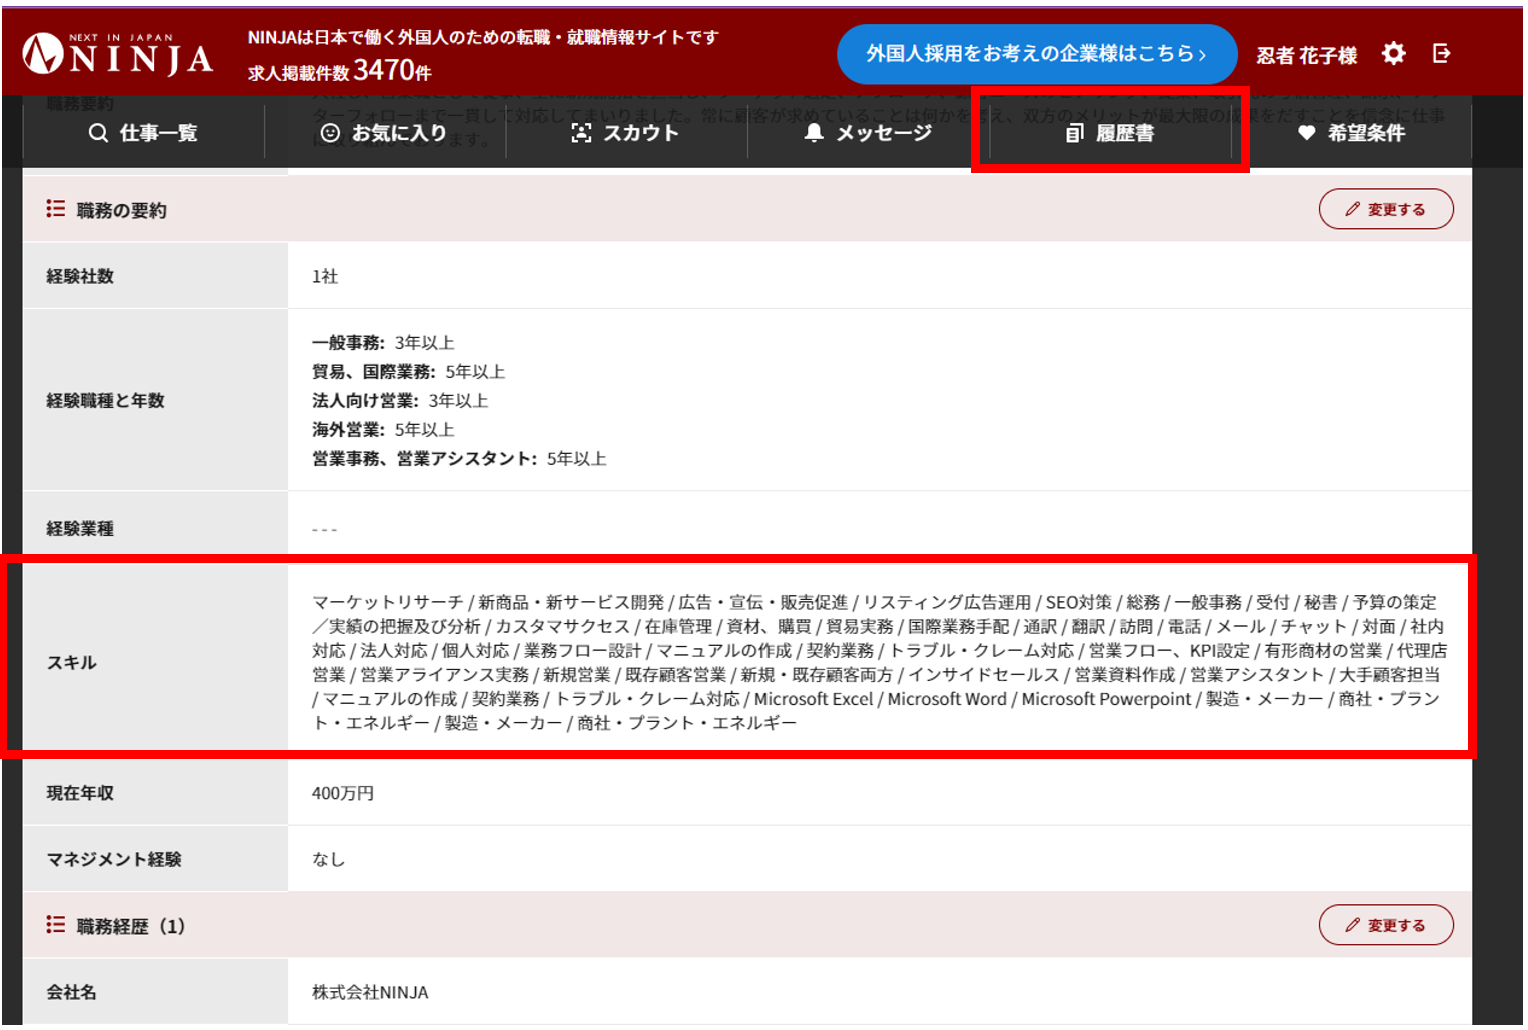The height and width of the screenshot is (1030, 1528).
Task: Click the smiley icon beside お気に入り
Action: pos(330,133)
